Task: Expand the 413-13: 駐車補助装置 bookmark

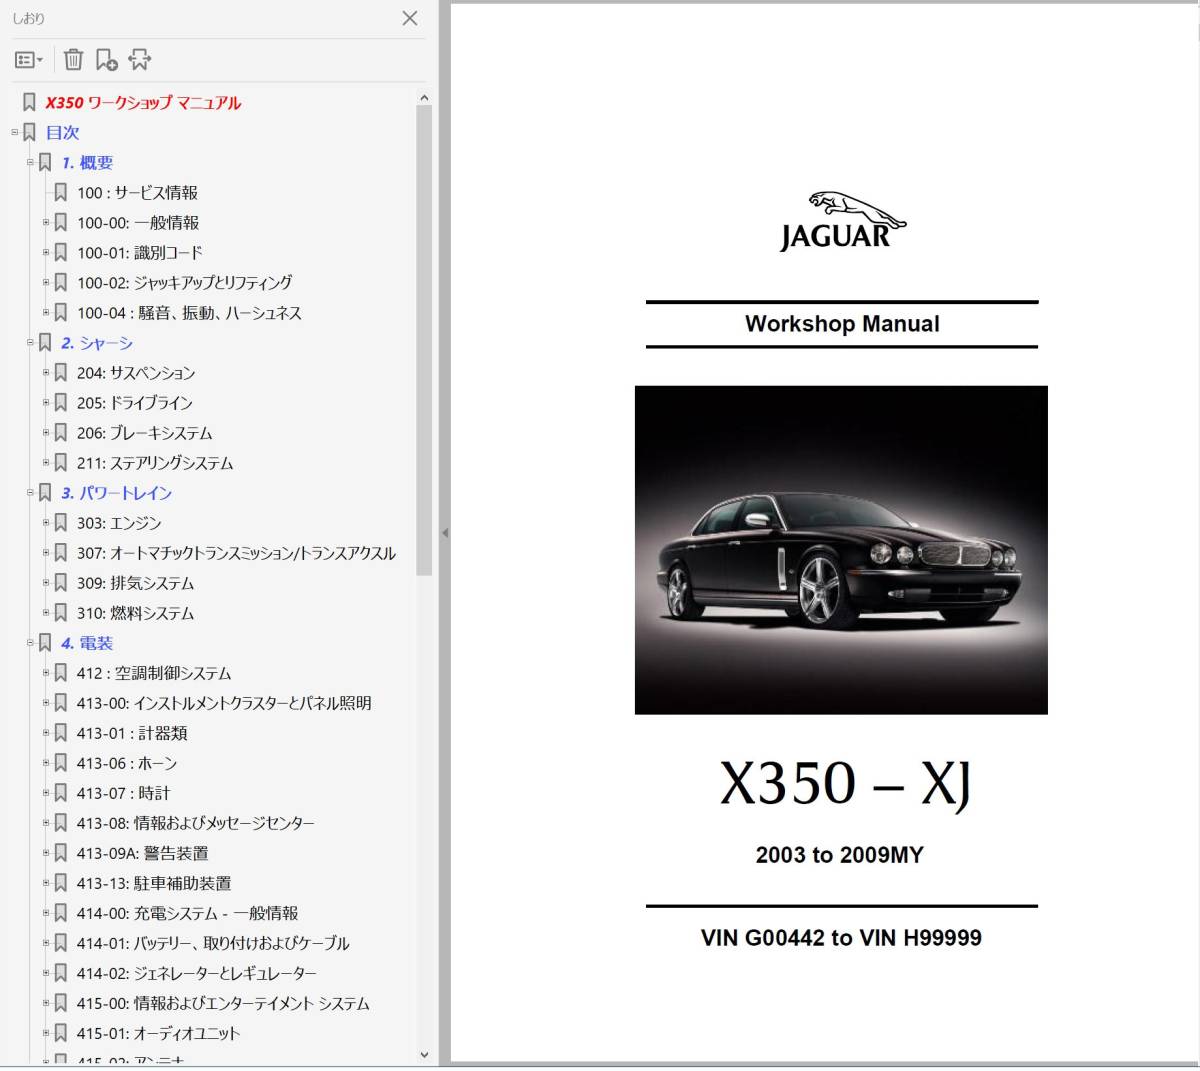Action: [x=46, y=882]
